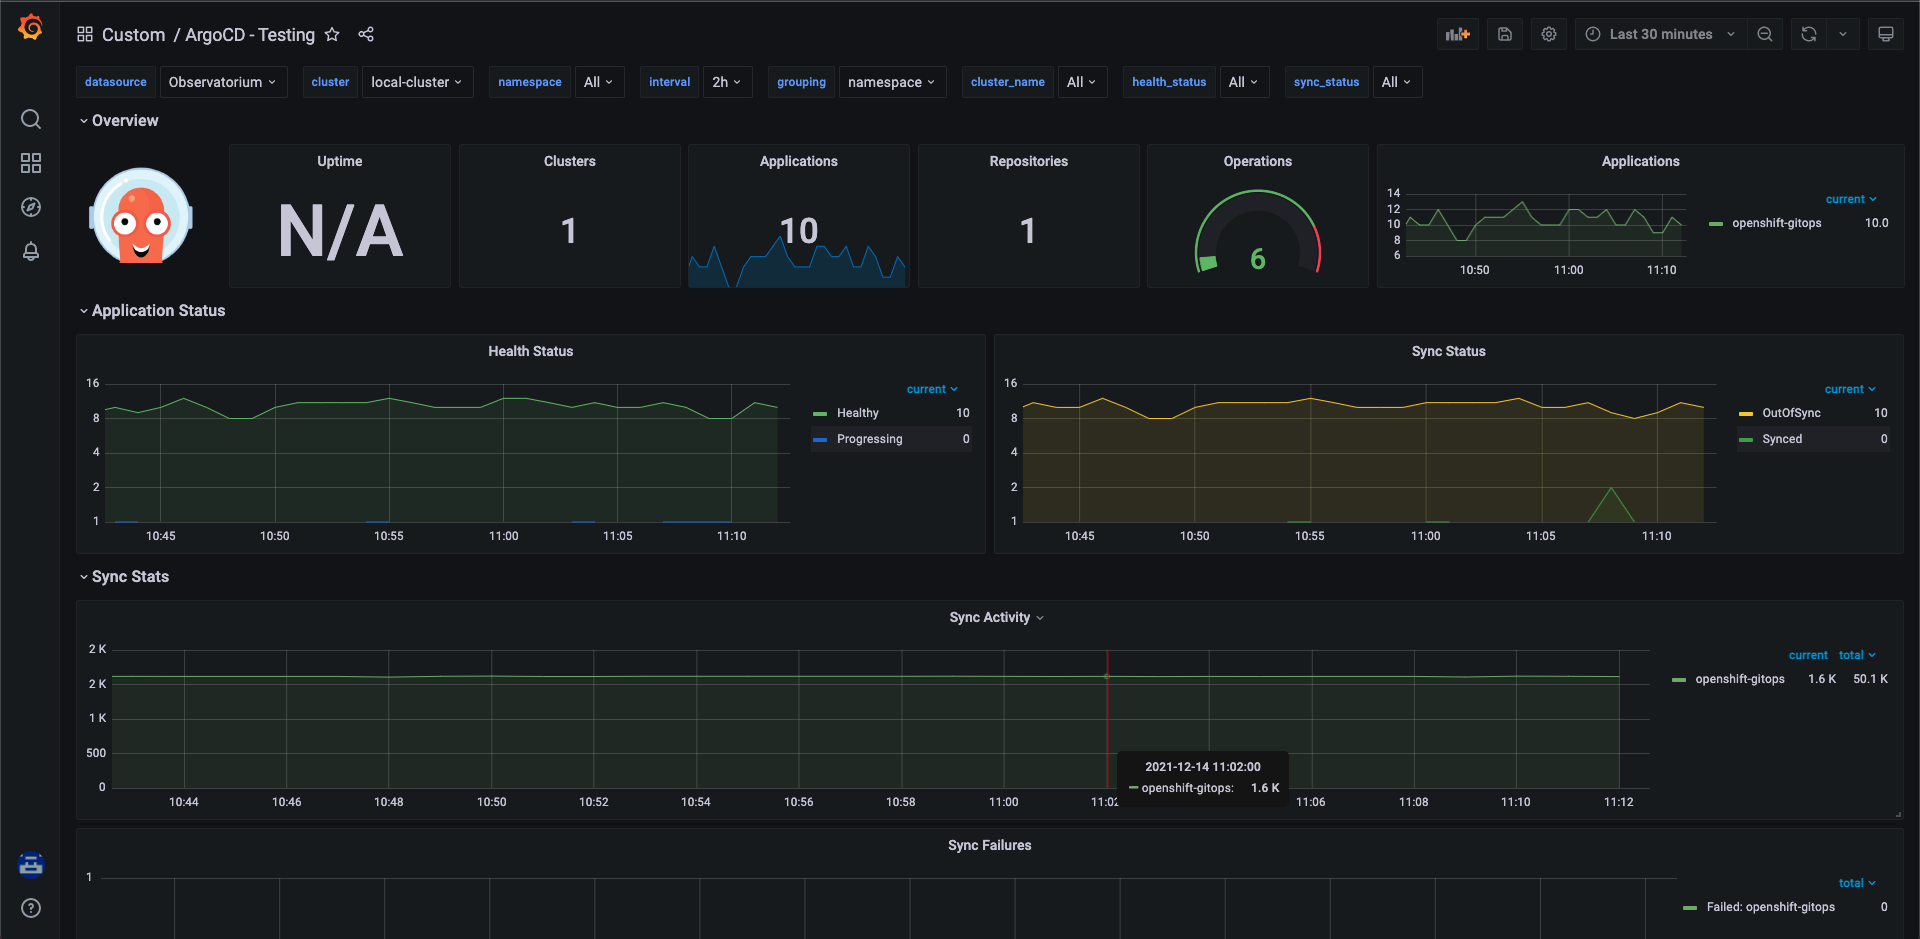Sort Sync Failures legend by total
1920x939 pixels.
click(x=1857, y=883)
